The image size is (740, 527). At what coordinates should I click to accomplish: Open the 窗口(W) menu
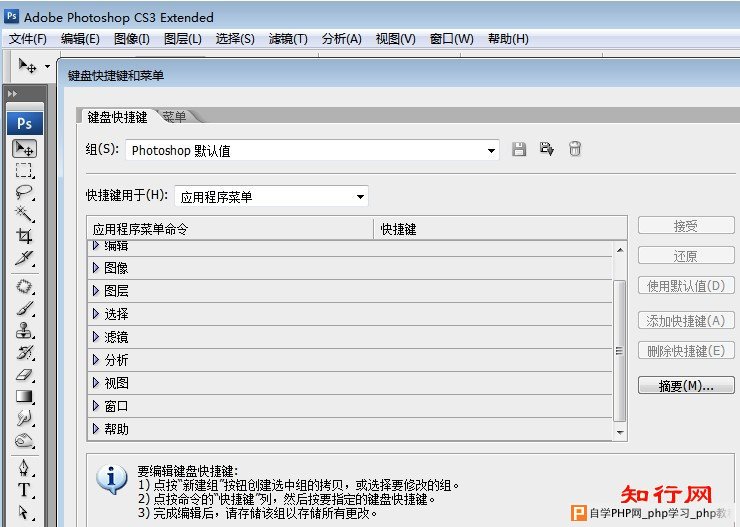[452, 39]
